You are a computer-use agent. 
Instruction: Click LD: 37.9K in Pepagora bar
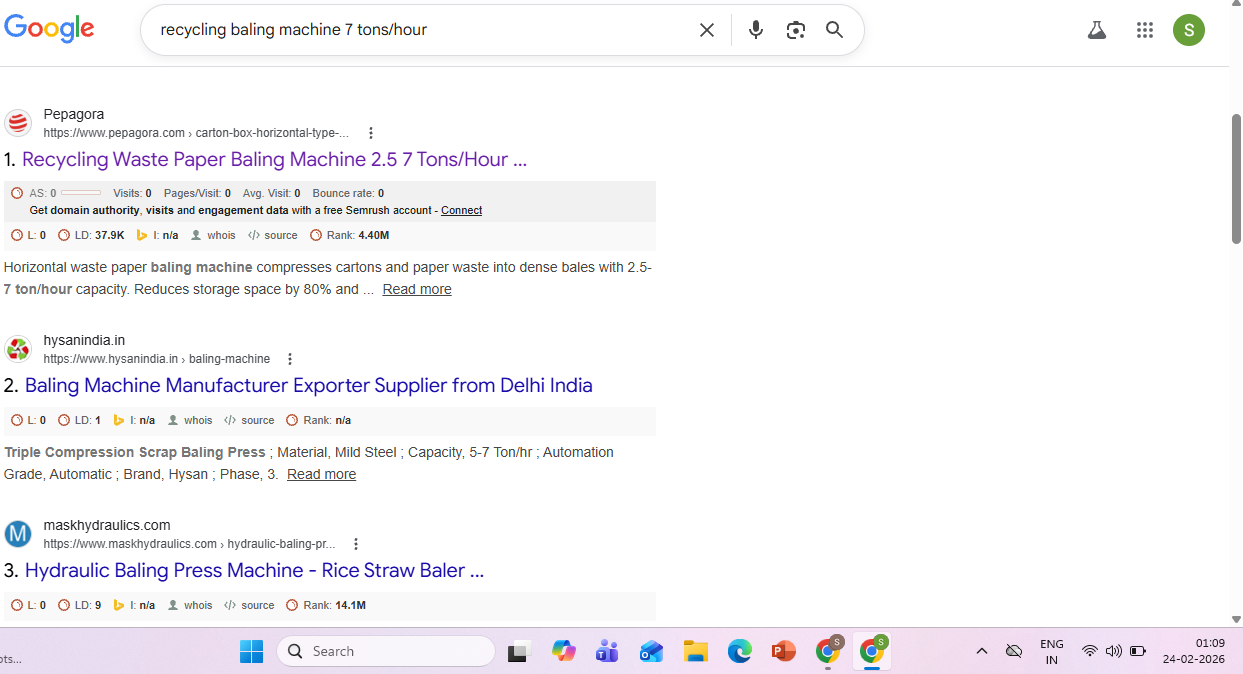[x=91, y=235]
